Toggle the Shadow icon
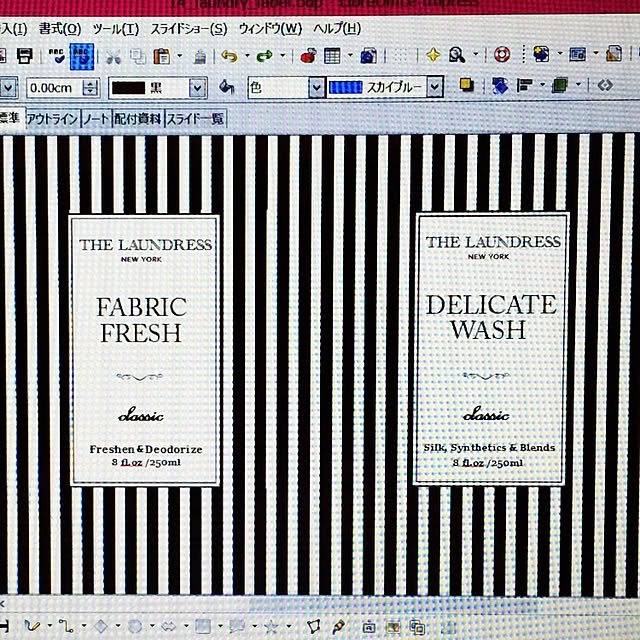This screenshot has height=640, width=640. coord(466,85)
